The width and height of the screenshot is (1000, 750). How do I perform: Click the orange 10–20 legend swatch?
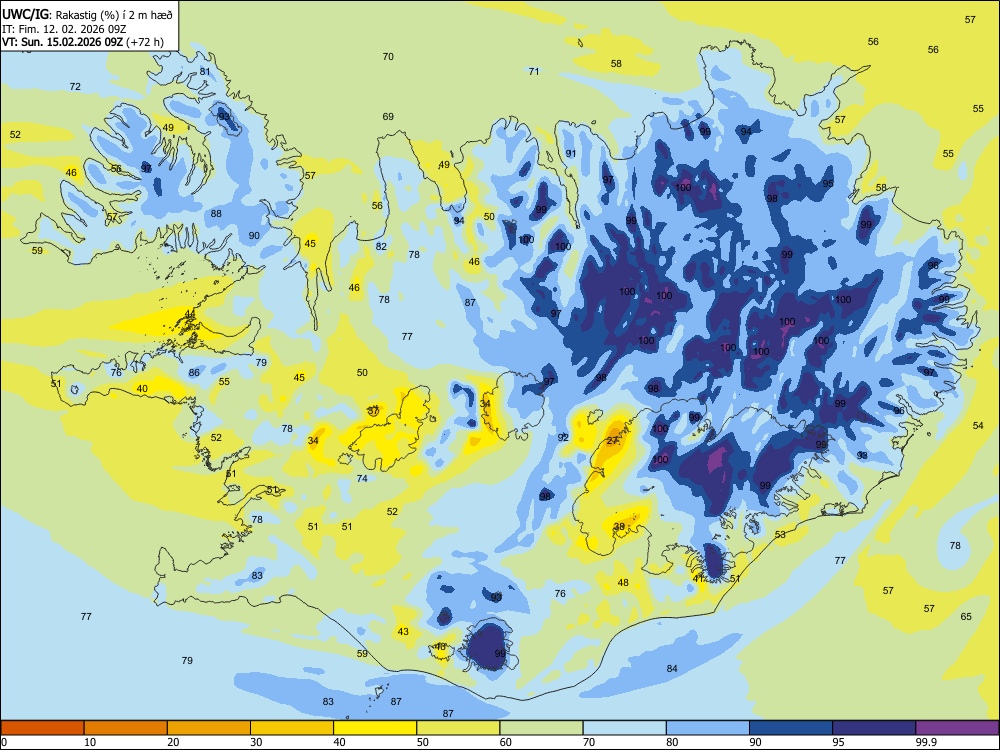pyautogui.click(x=126, y=728)
